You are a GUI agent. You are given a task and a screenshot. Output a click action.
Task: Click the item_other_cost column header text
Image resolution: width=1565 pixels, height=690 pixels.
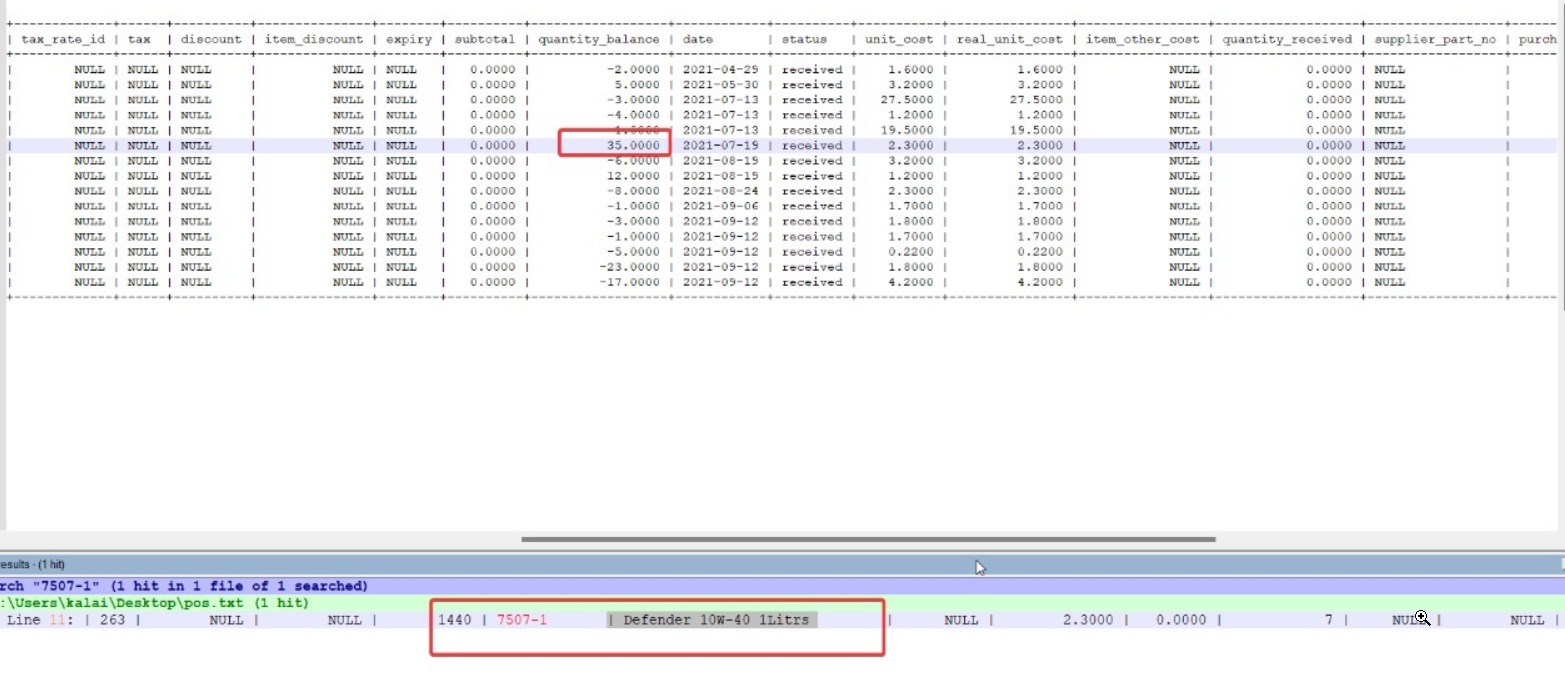tap(1141, 40)
